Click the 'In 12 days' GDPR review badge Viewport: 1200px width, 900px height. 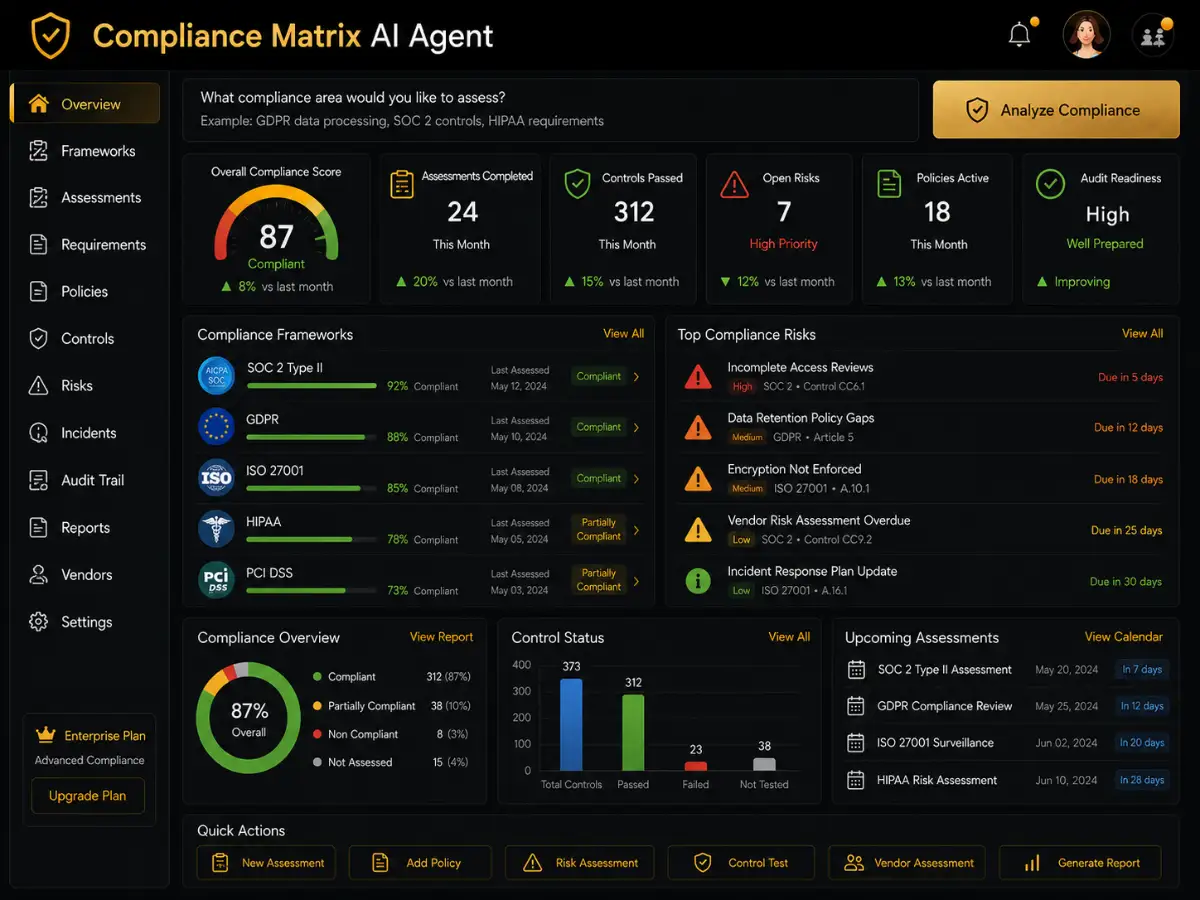pos(1142,706)
